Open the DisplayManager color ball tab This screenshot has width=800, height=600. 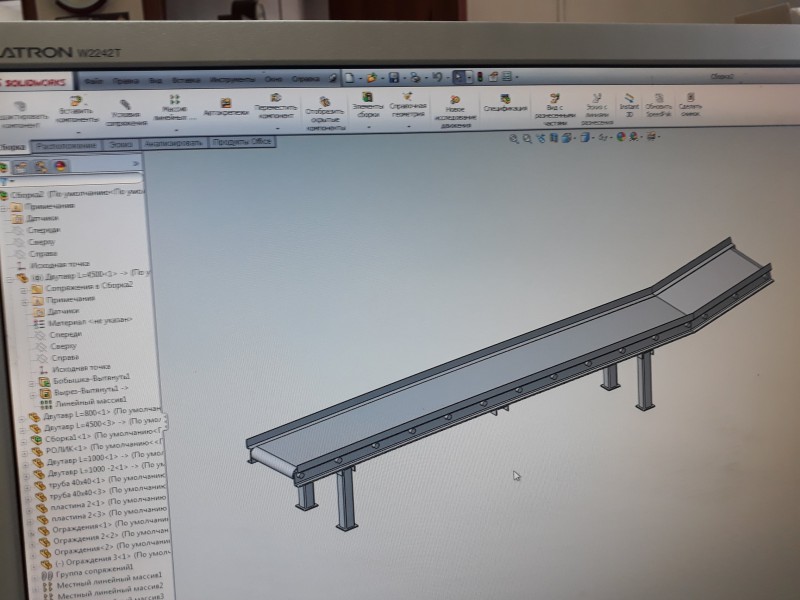tap(61, 166)
